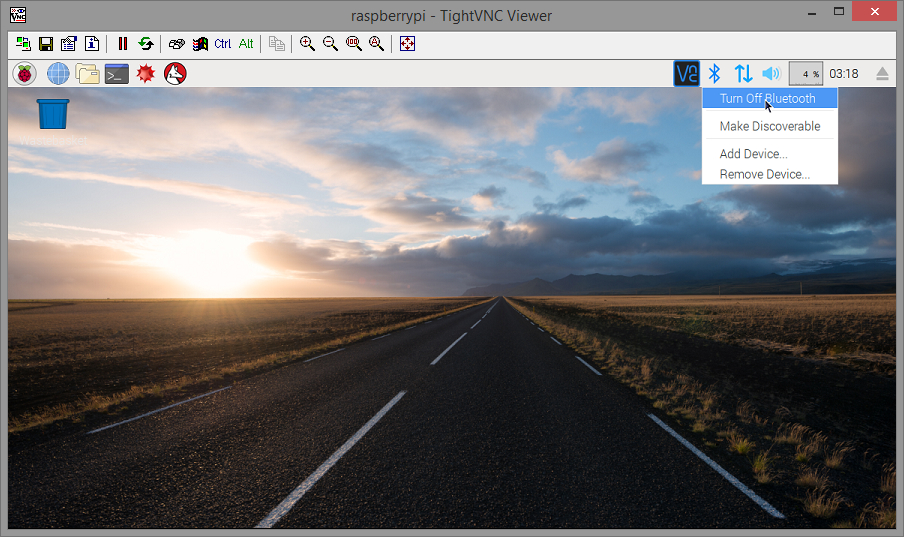The width and height of the screenshot is (904, 537).
Task: Open the TightVNC title bar system menu icon
Action: [x=18, y=14]
